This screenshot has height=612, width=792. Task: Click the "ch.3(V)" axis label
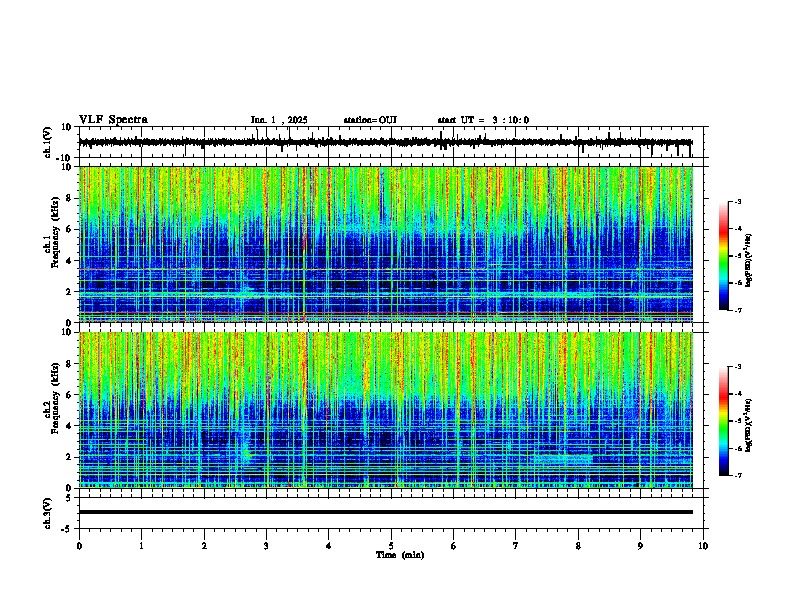click(x=48, y=513)
